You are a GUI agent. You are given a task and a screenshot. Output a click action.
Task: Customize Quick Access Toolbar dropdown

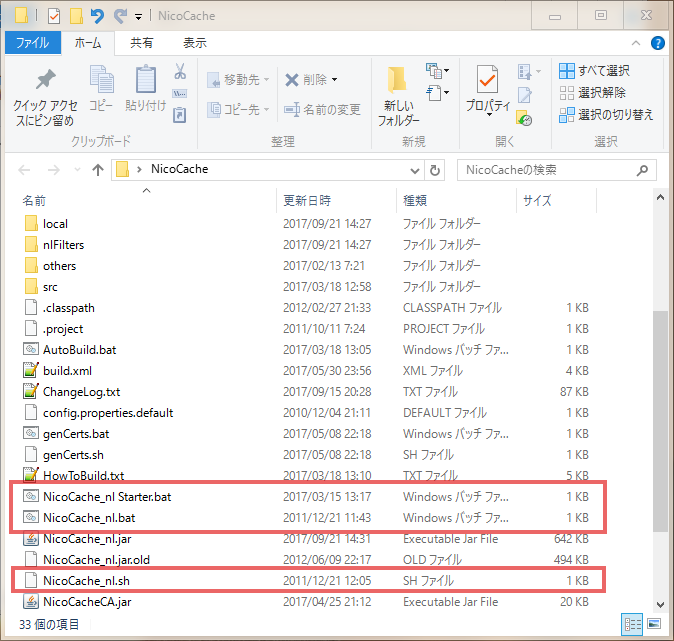pos(138,17)
